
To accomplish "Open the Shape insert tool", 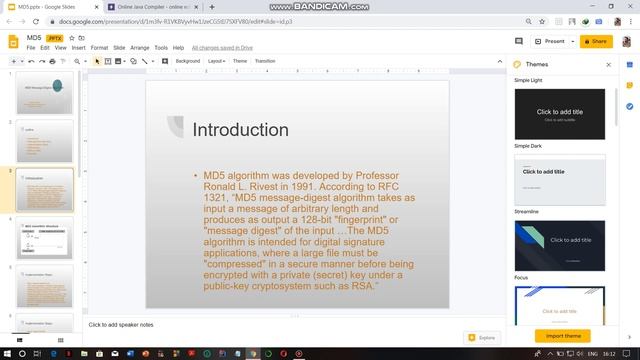I will [133, 61].
